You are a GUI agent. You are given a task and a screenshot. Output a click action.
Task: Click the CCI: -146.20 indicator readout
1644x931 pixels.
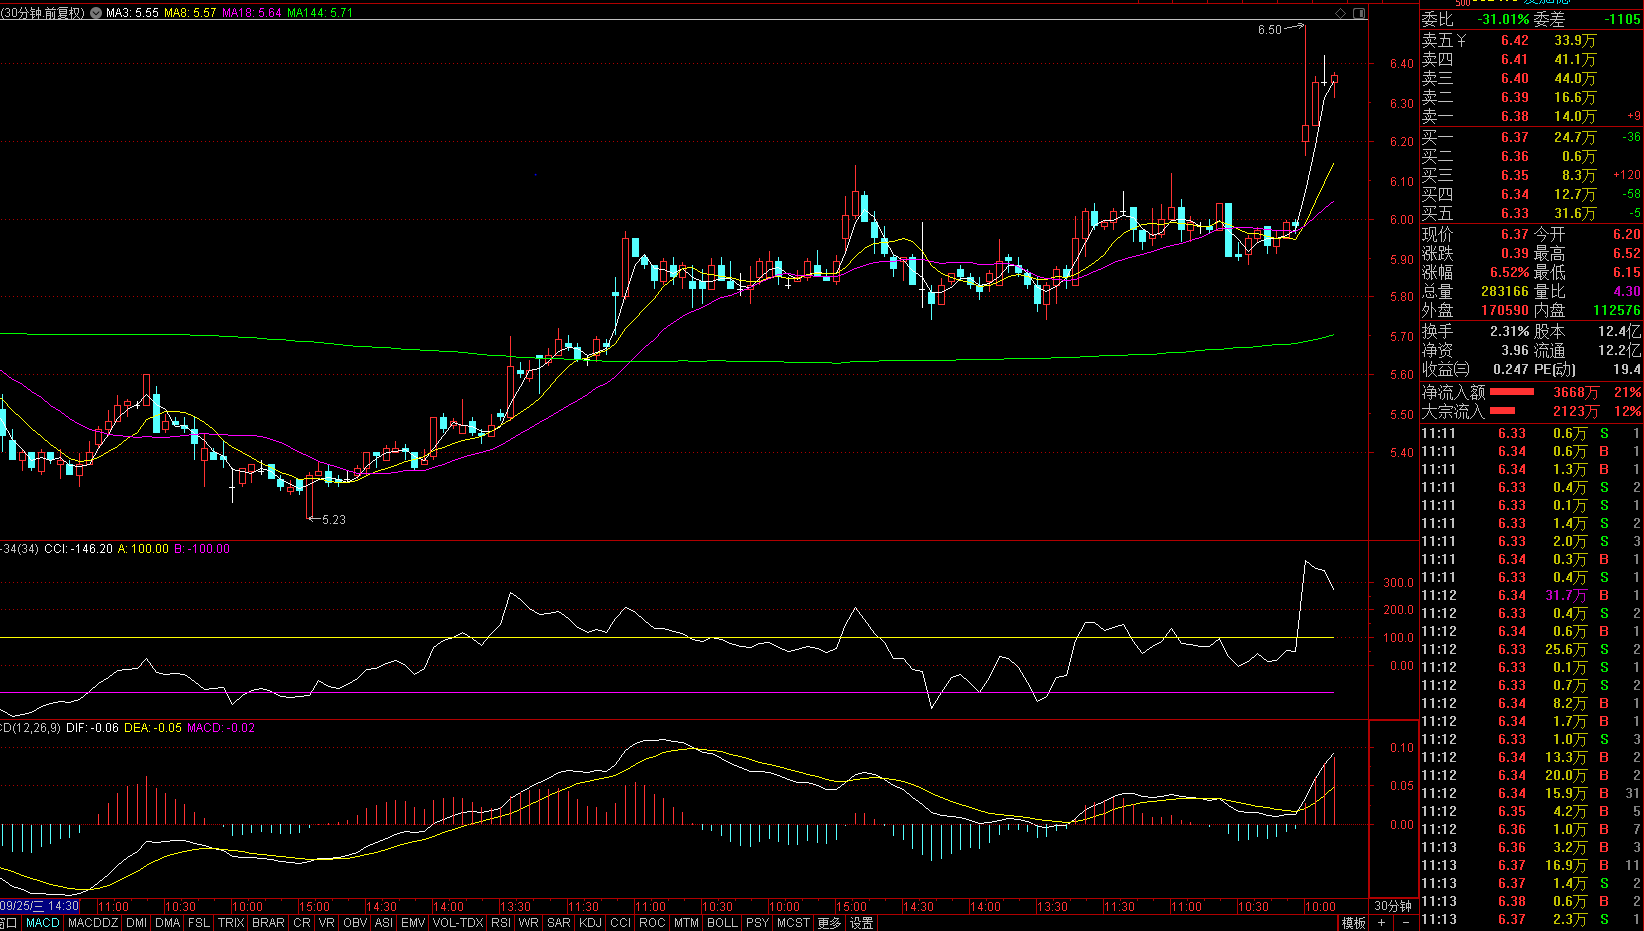(x=78, y=549)
